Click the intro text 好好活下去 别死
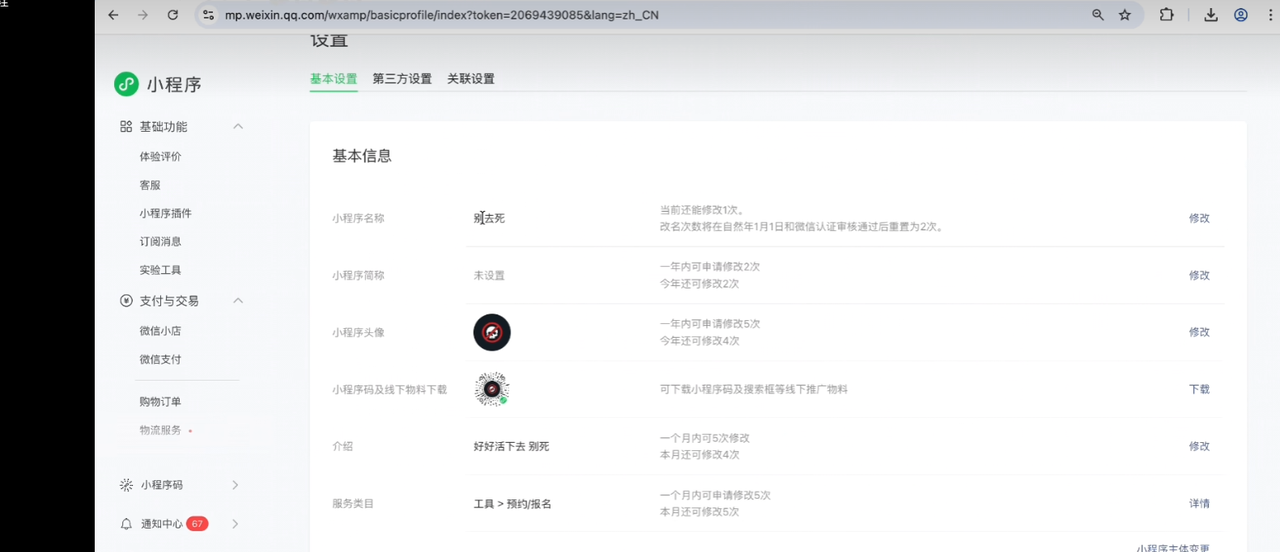 pyautogui.click(x=511, y=446)
